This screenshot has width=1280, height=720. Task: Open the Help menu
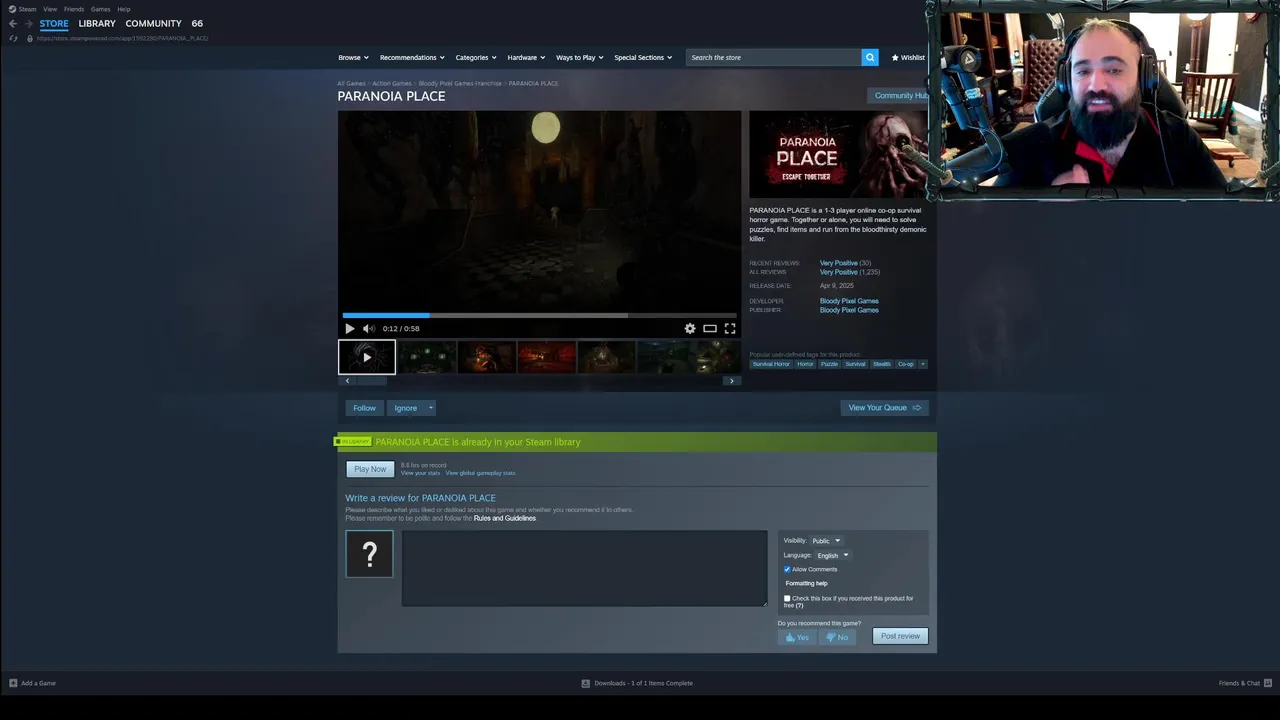tap(124, 9)
